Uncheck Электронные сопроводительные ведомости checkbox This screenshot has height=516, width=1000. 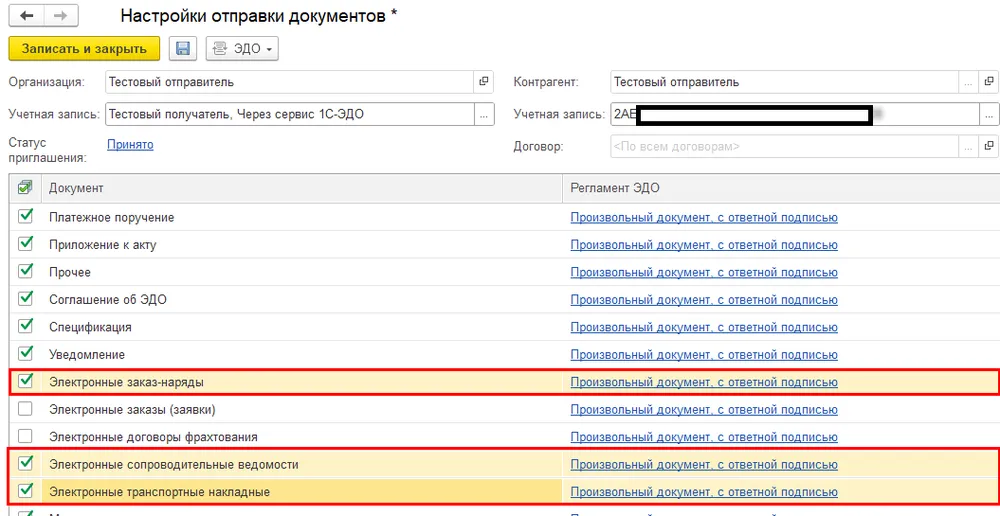[x=26, y=463]
